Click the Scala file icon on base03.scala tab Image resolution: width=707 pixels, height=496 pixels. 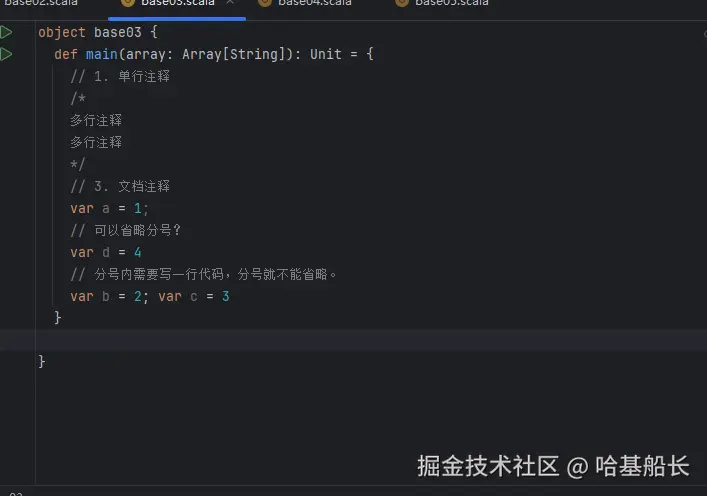[128, 3]
